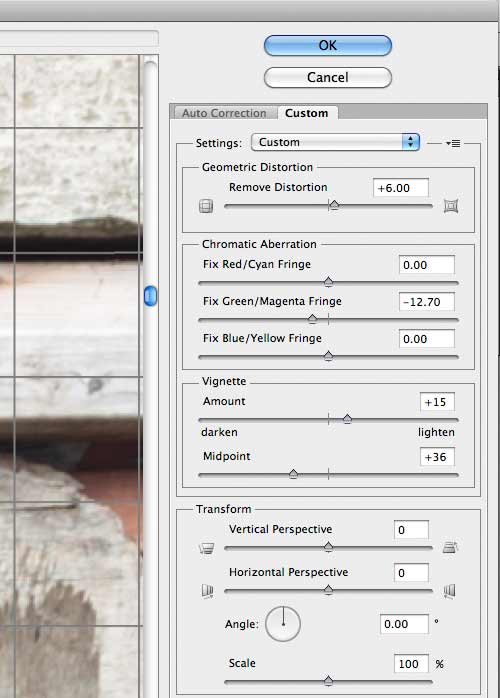This screenshot has height=698, width=500.
Task: Click the Remove Distortion value field
Action: pos(401,188)
